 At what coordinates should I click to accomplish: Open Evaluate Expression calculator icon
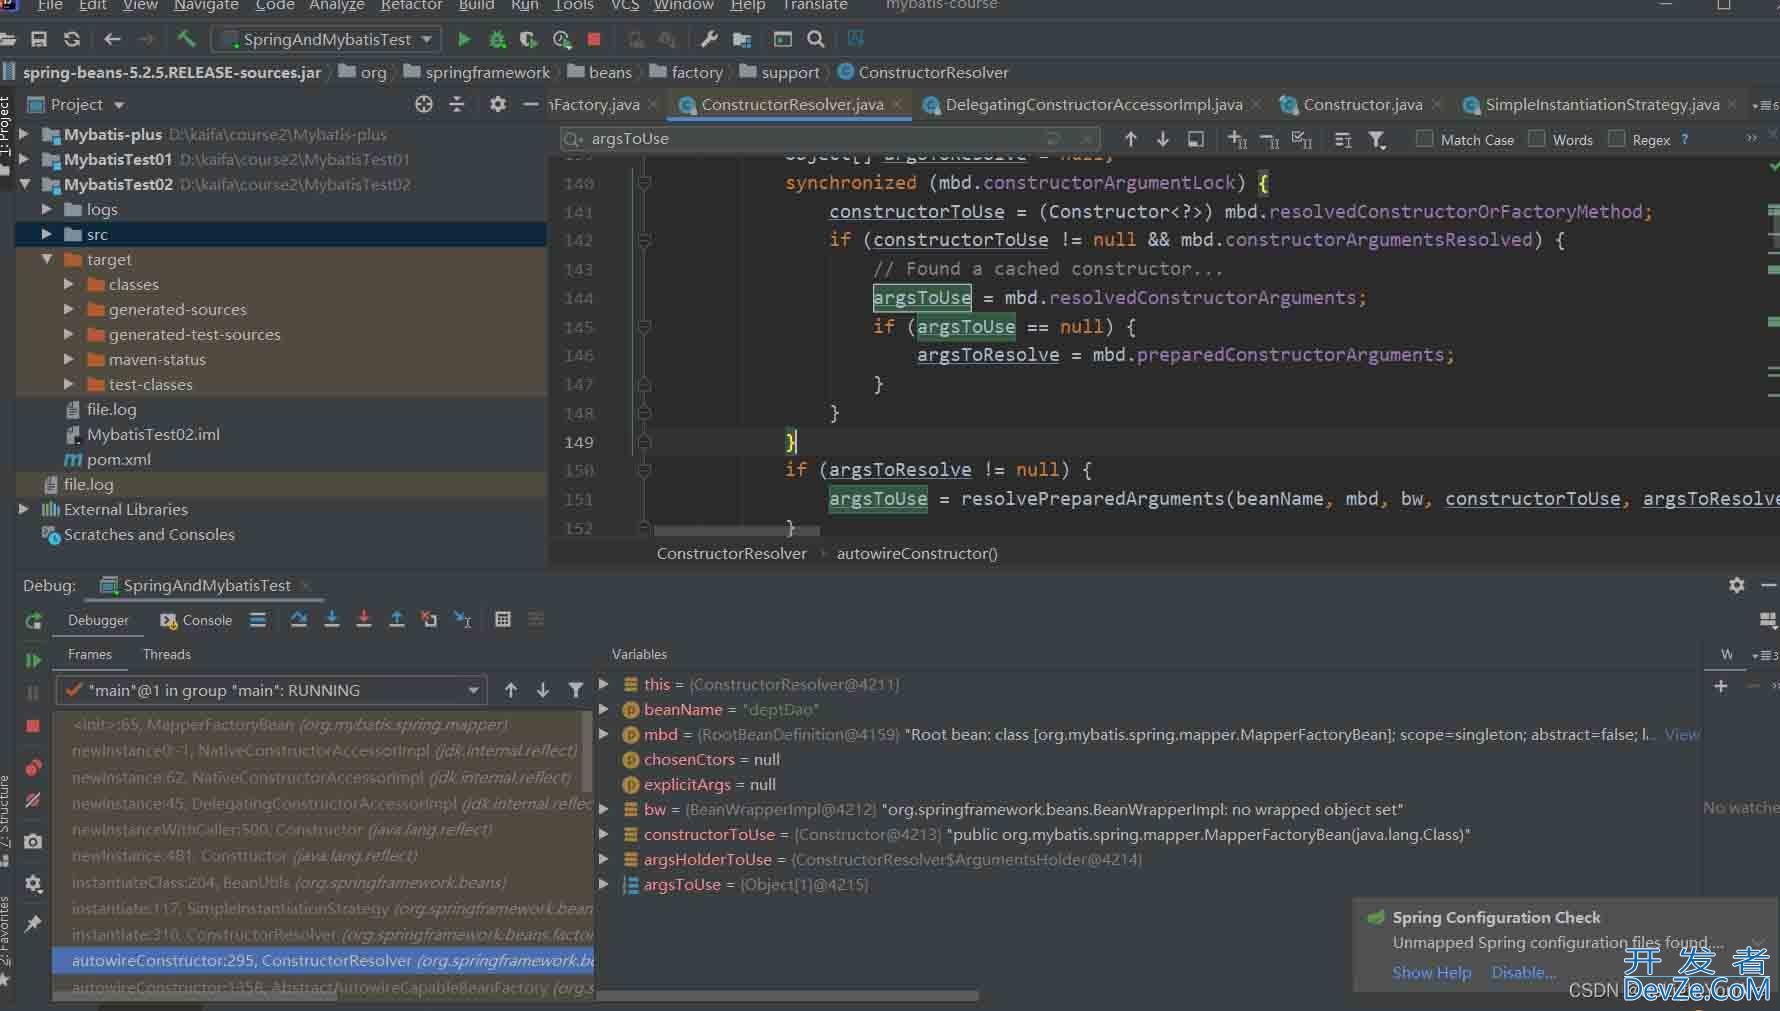click(503, 620)
